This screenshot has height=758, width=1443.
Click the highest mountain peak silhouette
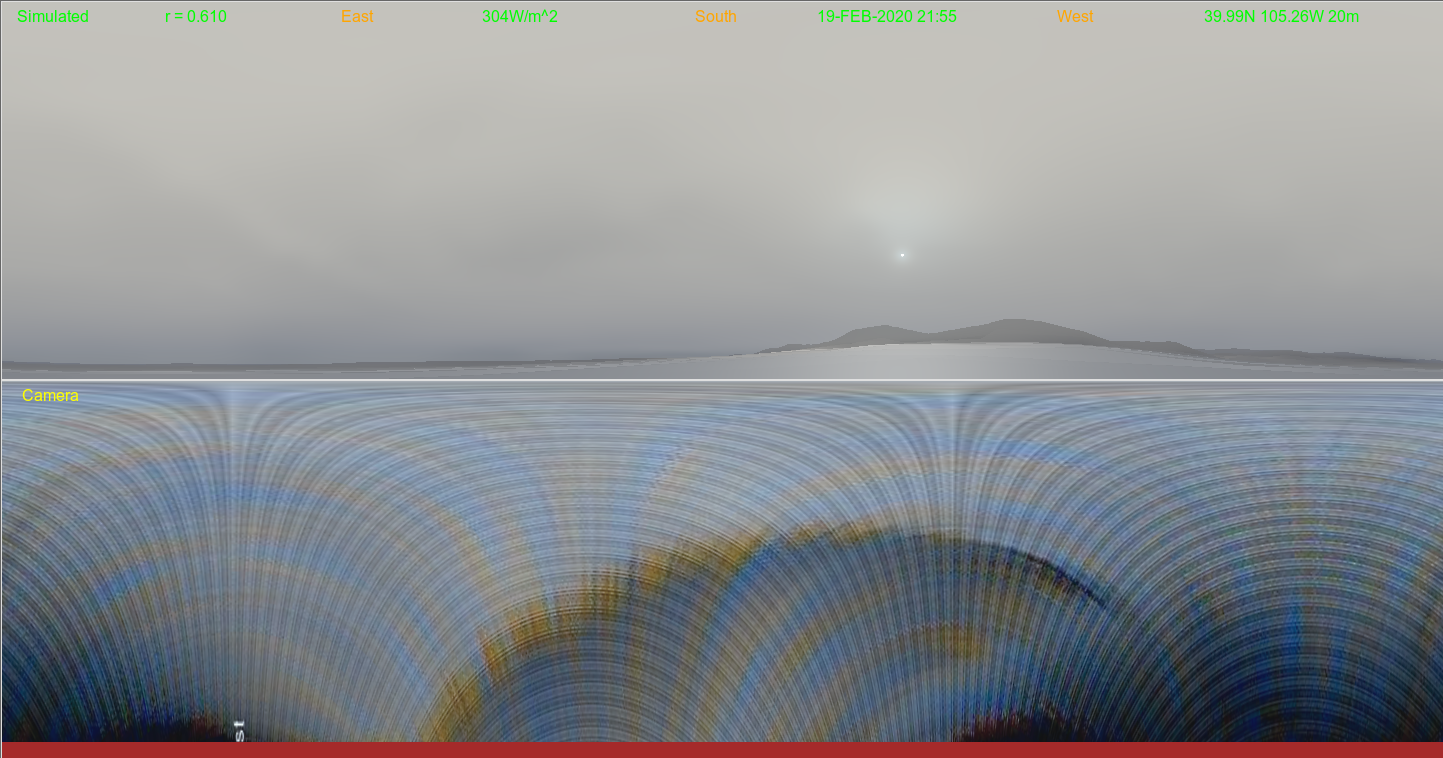click(x=1012, y=323)
